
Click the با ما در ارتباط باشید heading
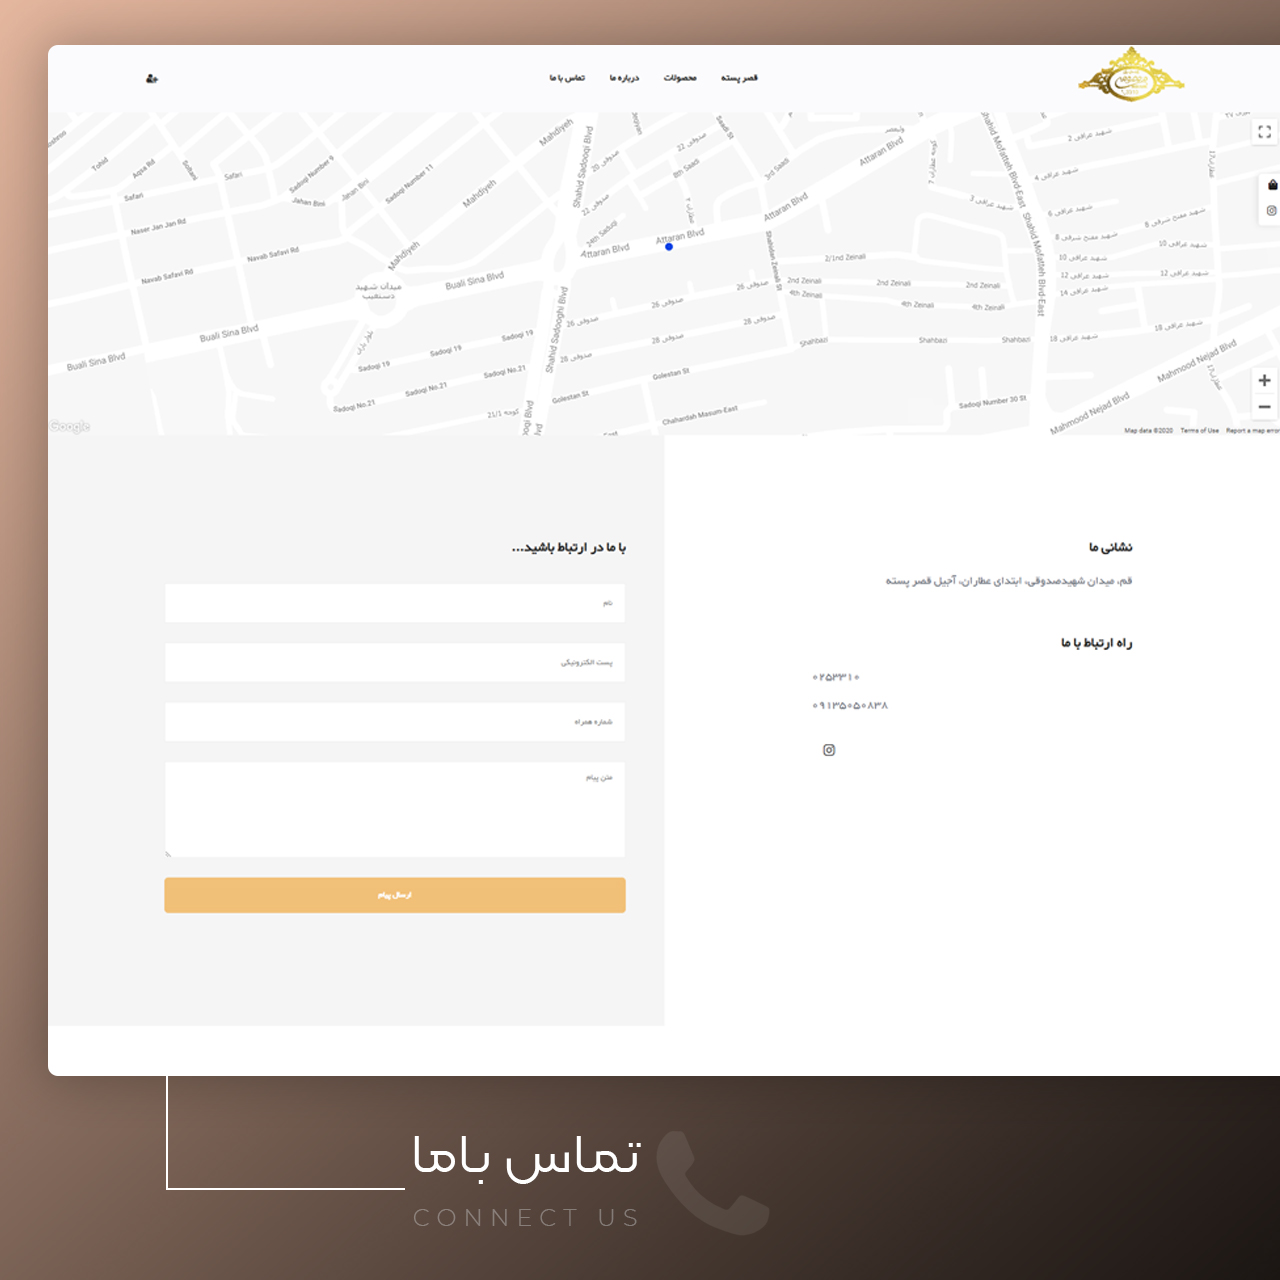pos(569,548)
